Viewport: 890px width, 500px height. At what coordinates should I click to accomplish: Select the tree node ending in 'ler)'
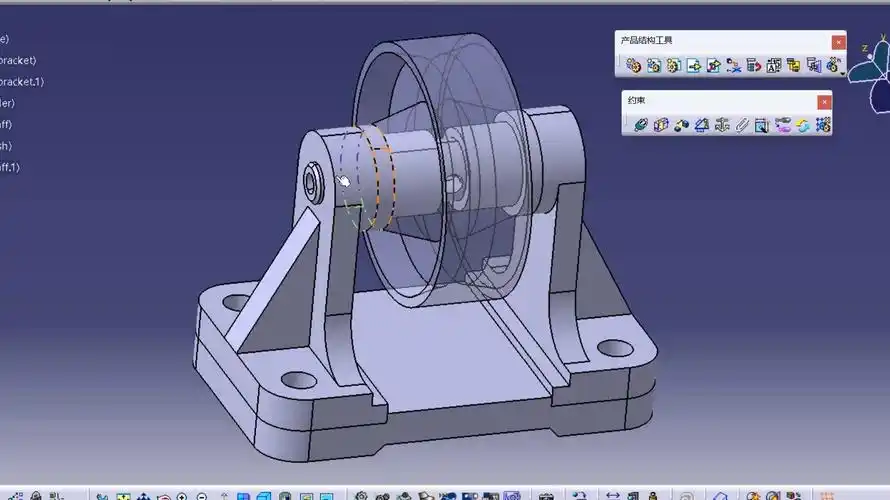pyautogui.click(x=7, y=103)
